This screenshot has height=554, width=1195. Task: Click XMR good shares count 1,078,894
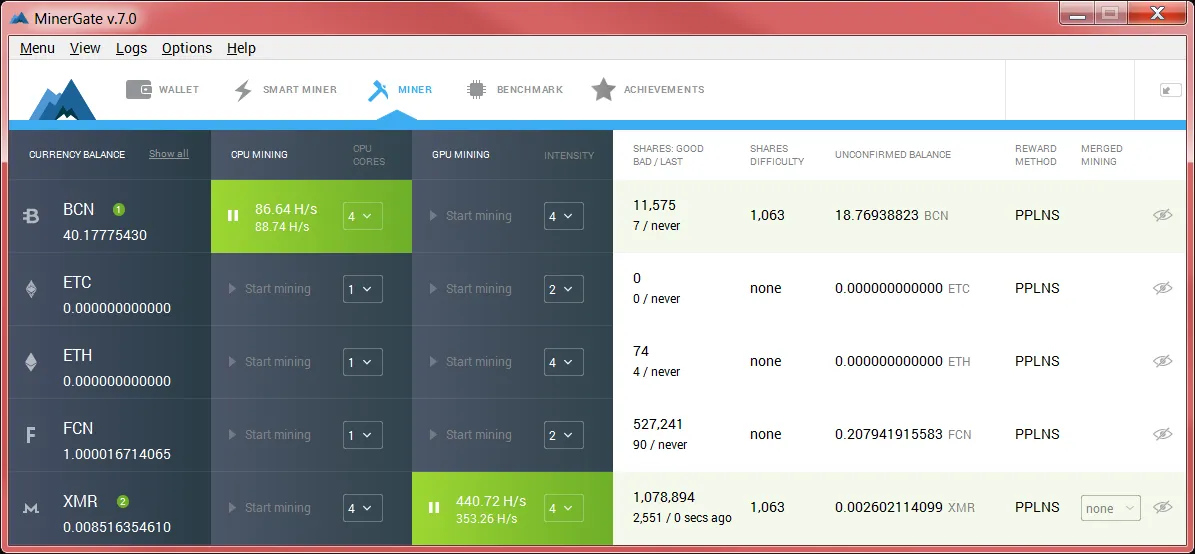(664, 498)
